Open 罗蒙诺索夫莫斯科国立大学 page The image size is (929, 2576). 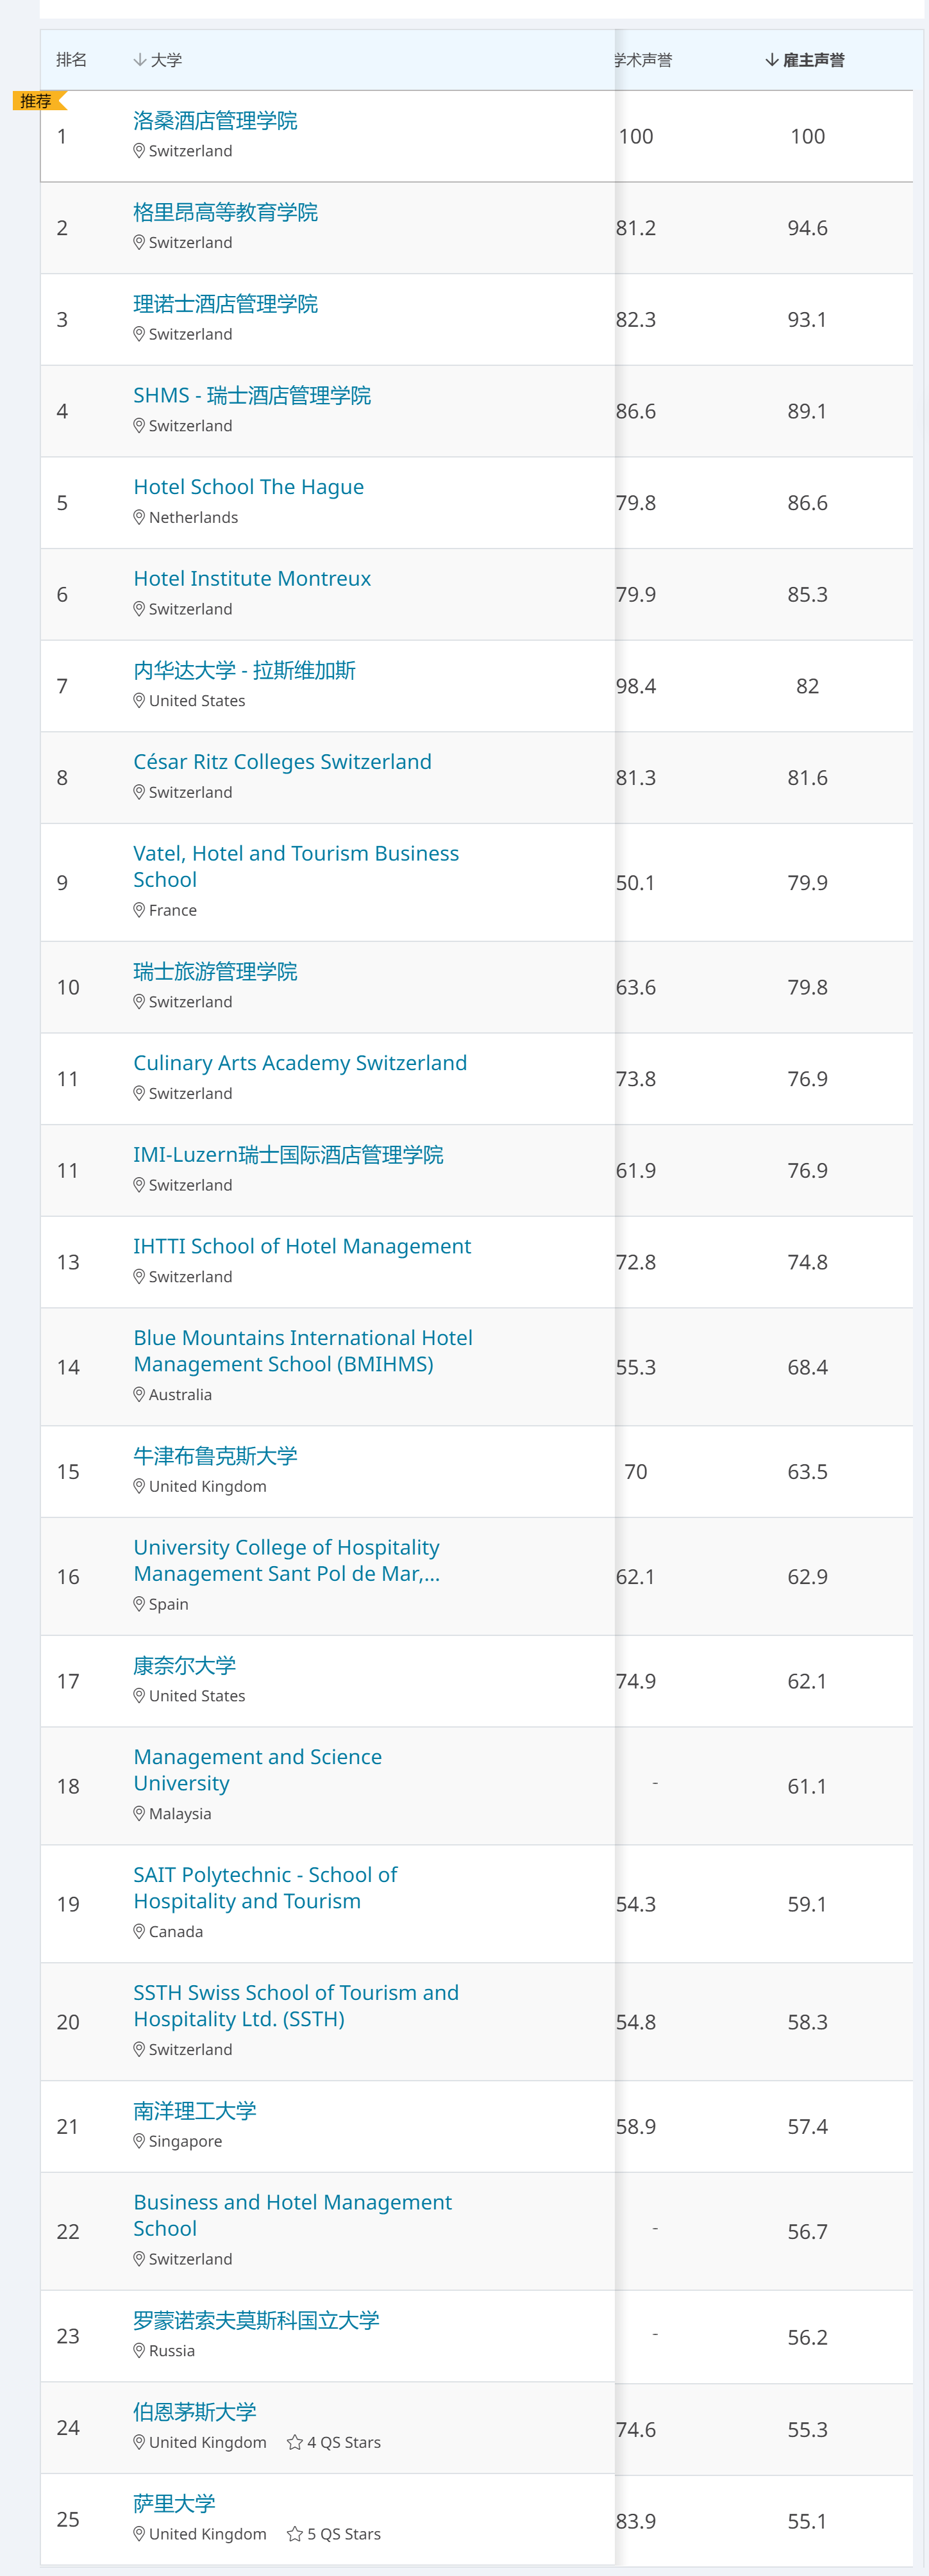(x=256, y=2320)
